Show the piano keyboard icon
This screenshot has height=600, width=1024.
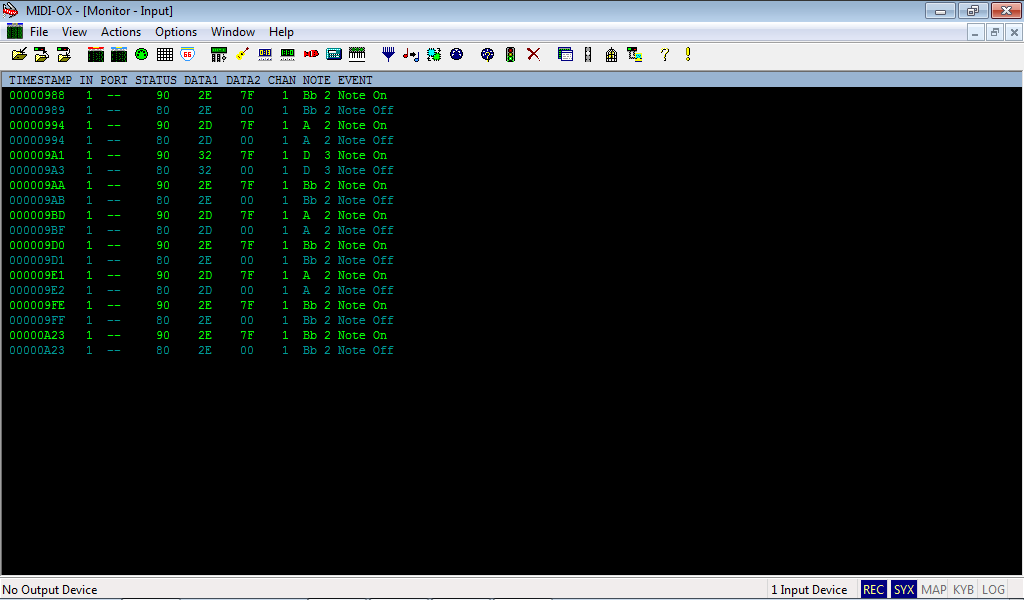coord(357,55)
